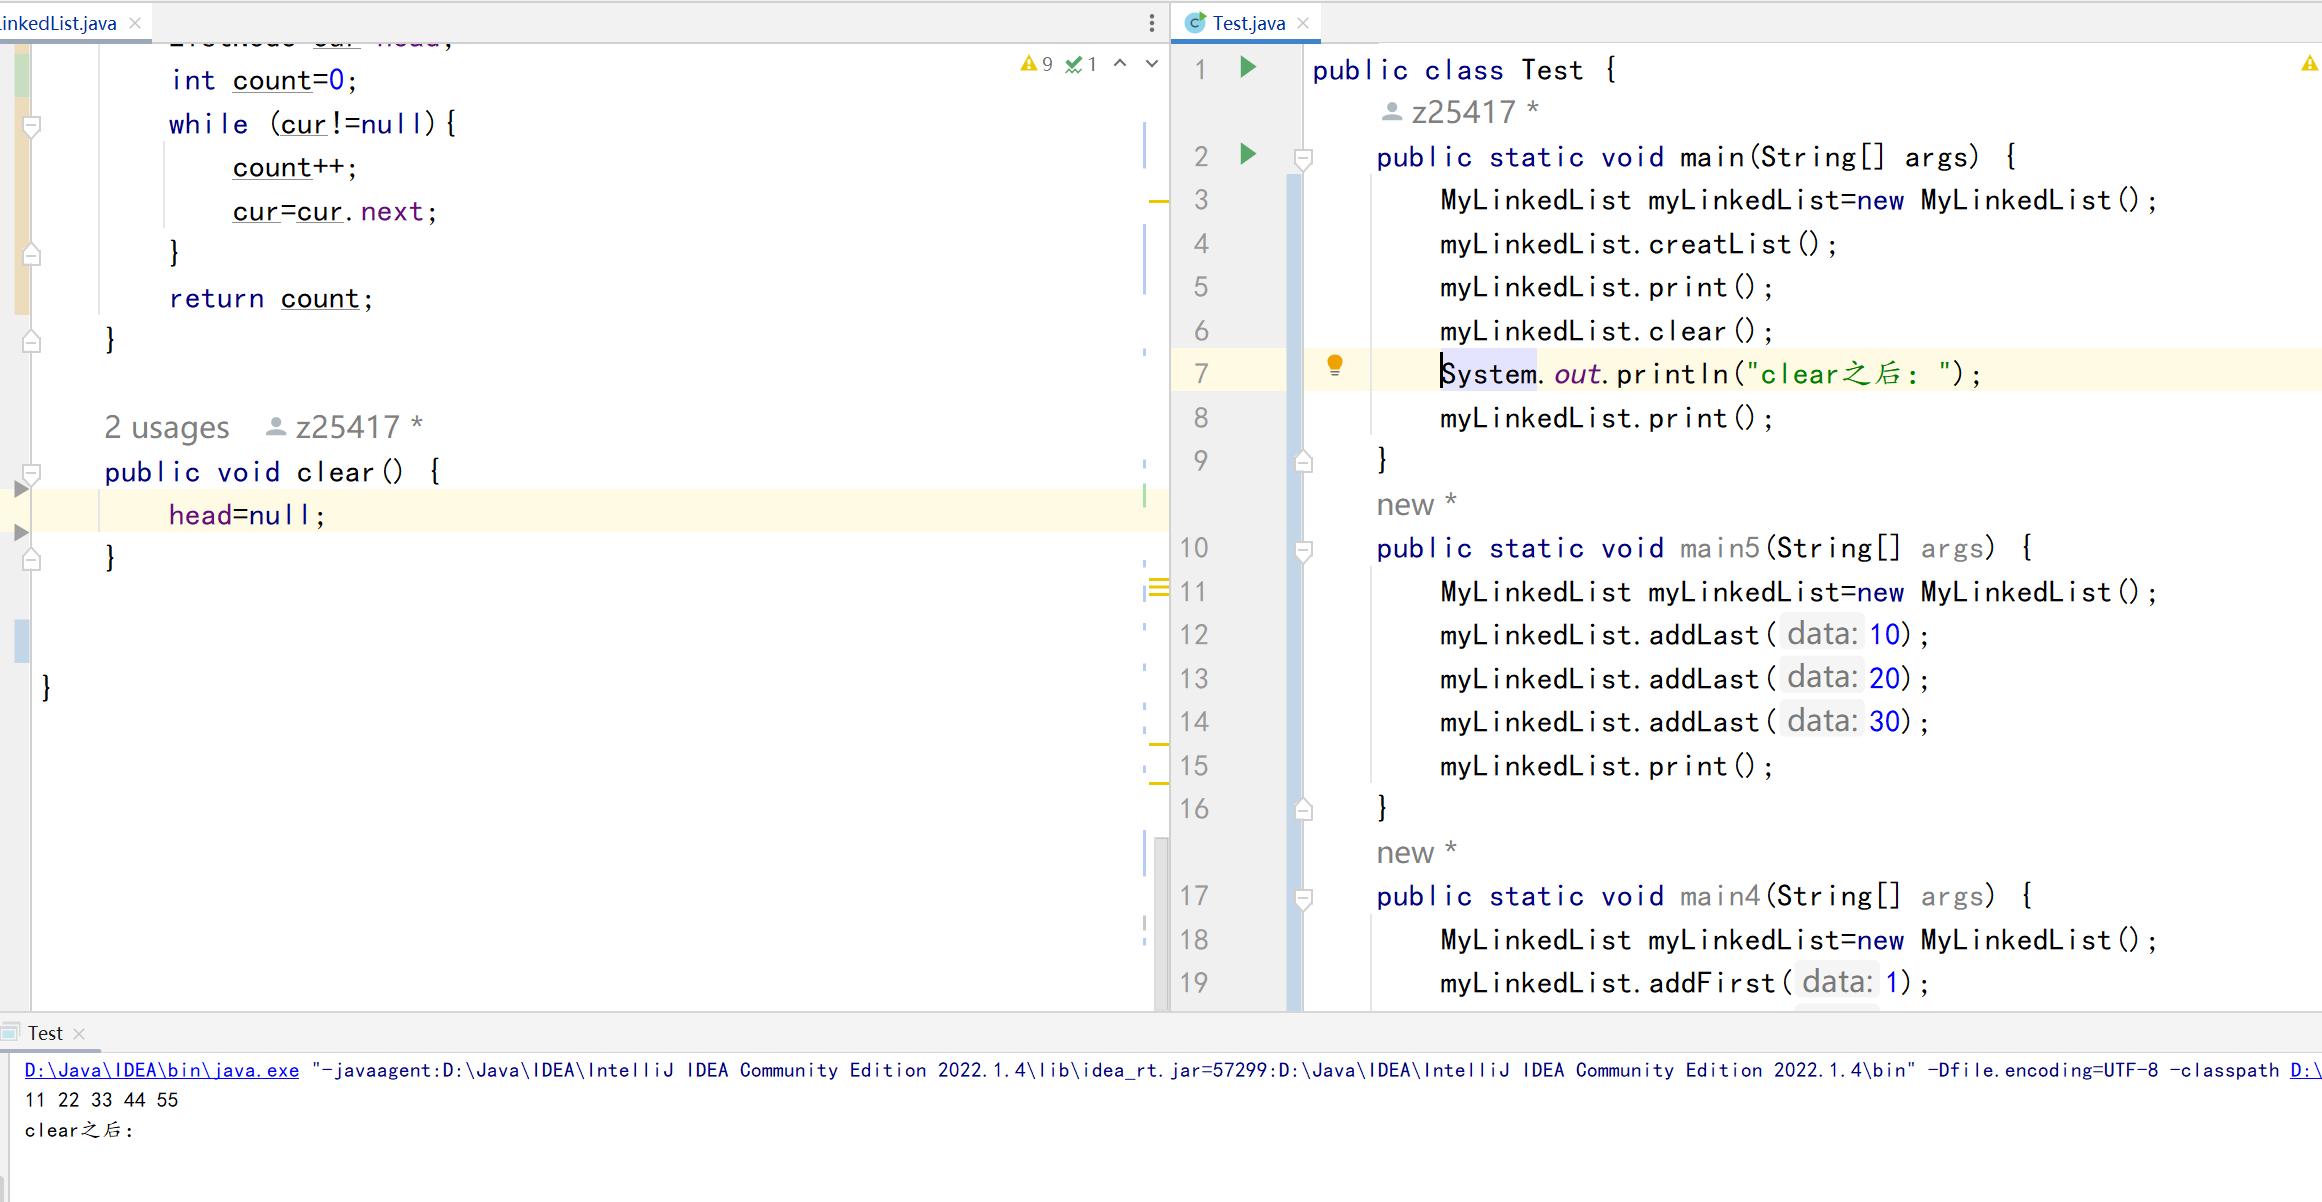Viewport: 2322px width, 1202px height.
Task: Collapse the main5 closing fold at line 16
Action: (x=1303, y=809)
